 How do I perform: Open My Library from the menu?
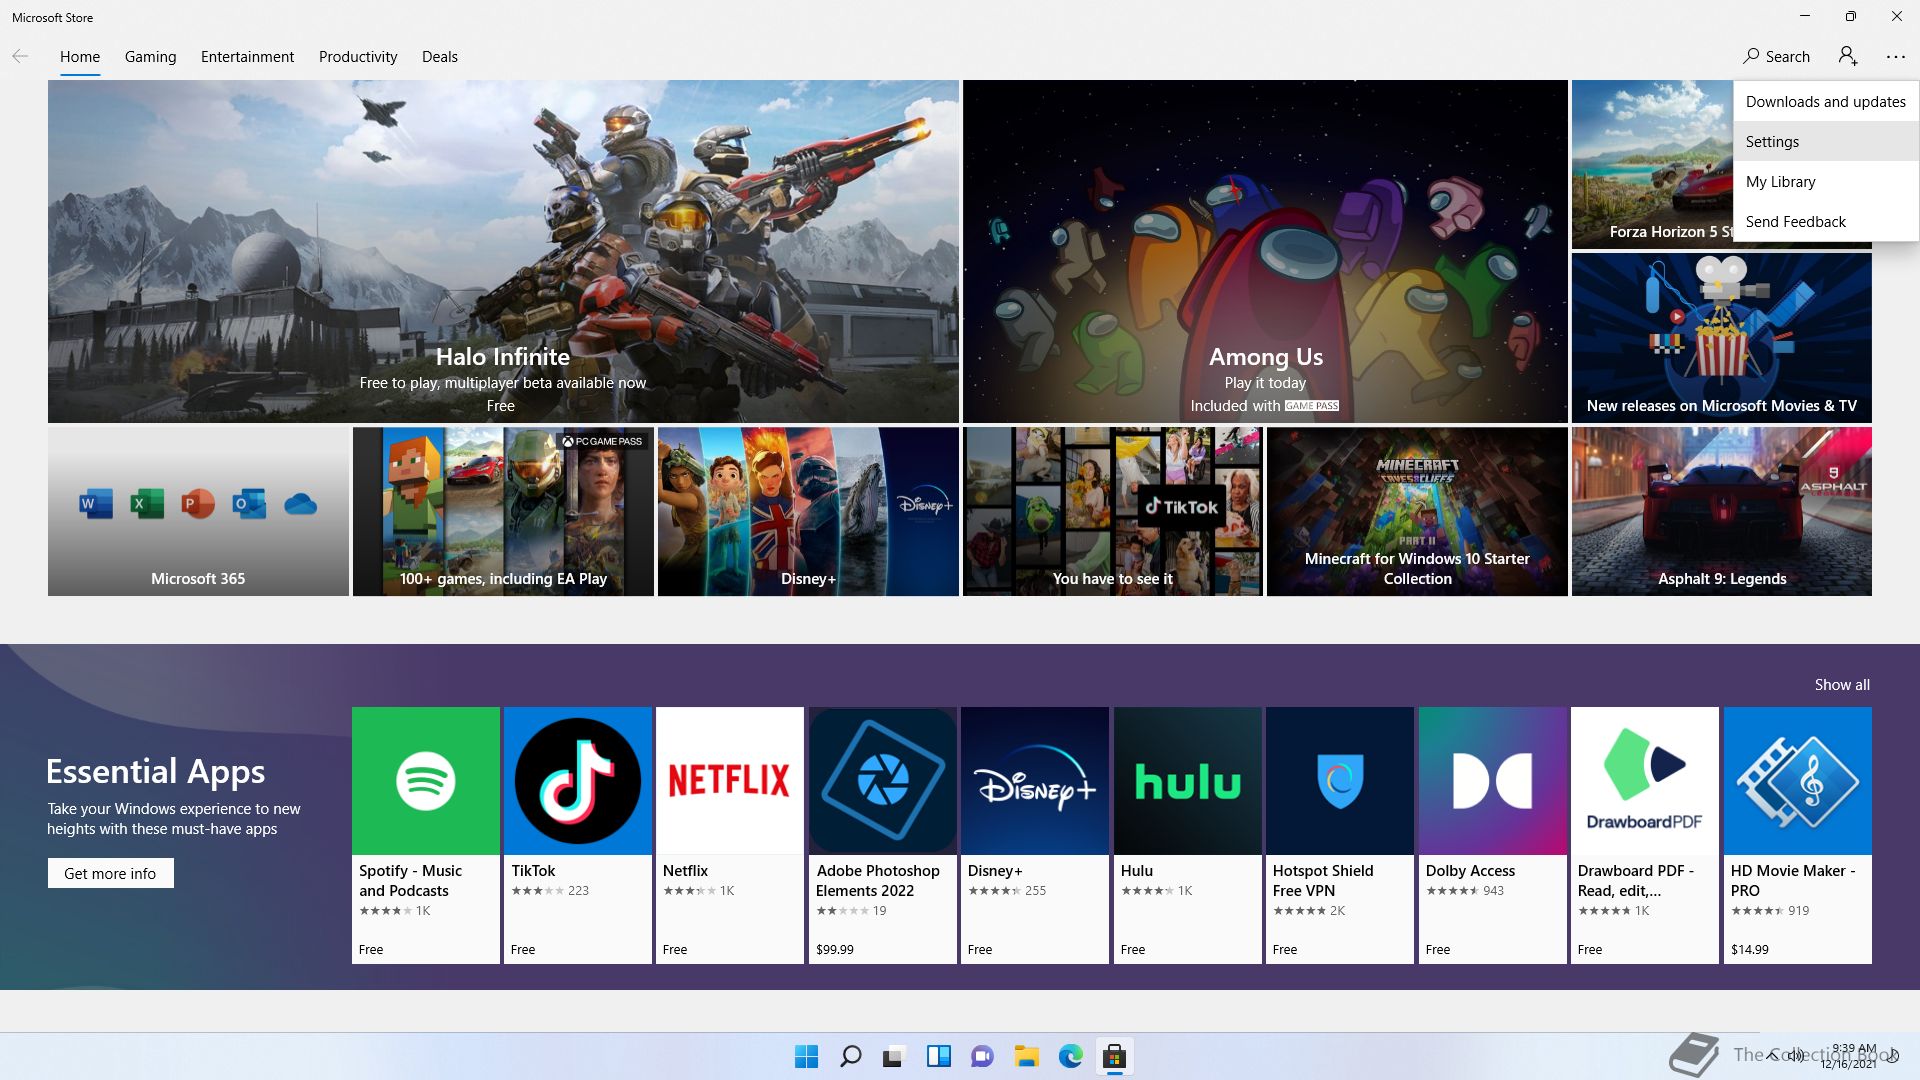1825,181
